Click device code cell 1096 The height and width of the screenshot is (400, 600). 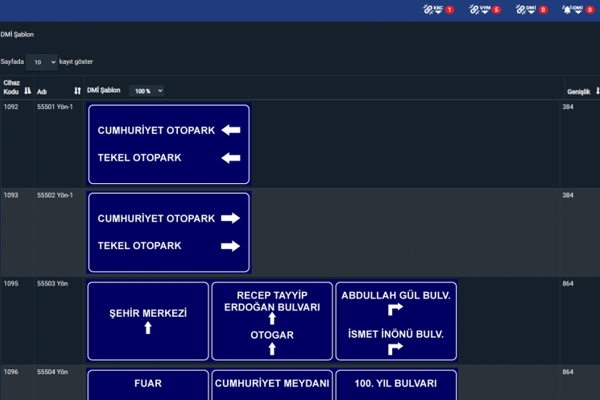tap(11, 372)
